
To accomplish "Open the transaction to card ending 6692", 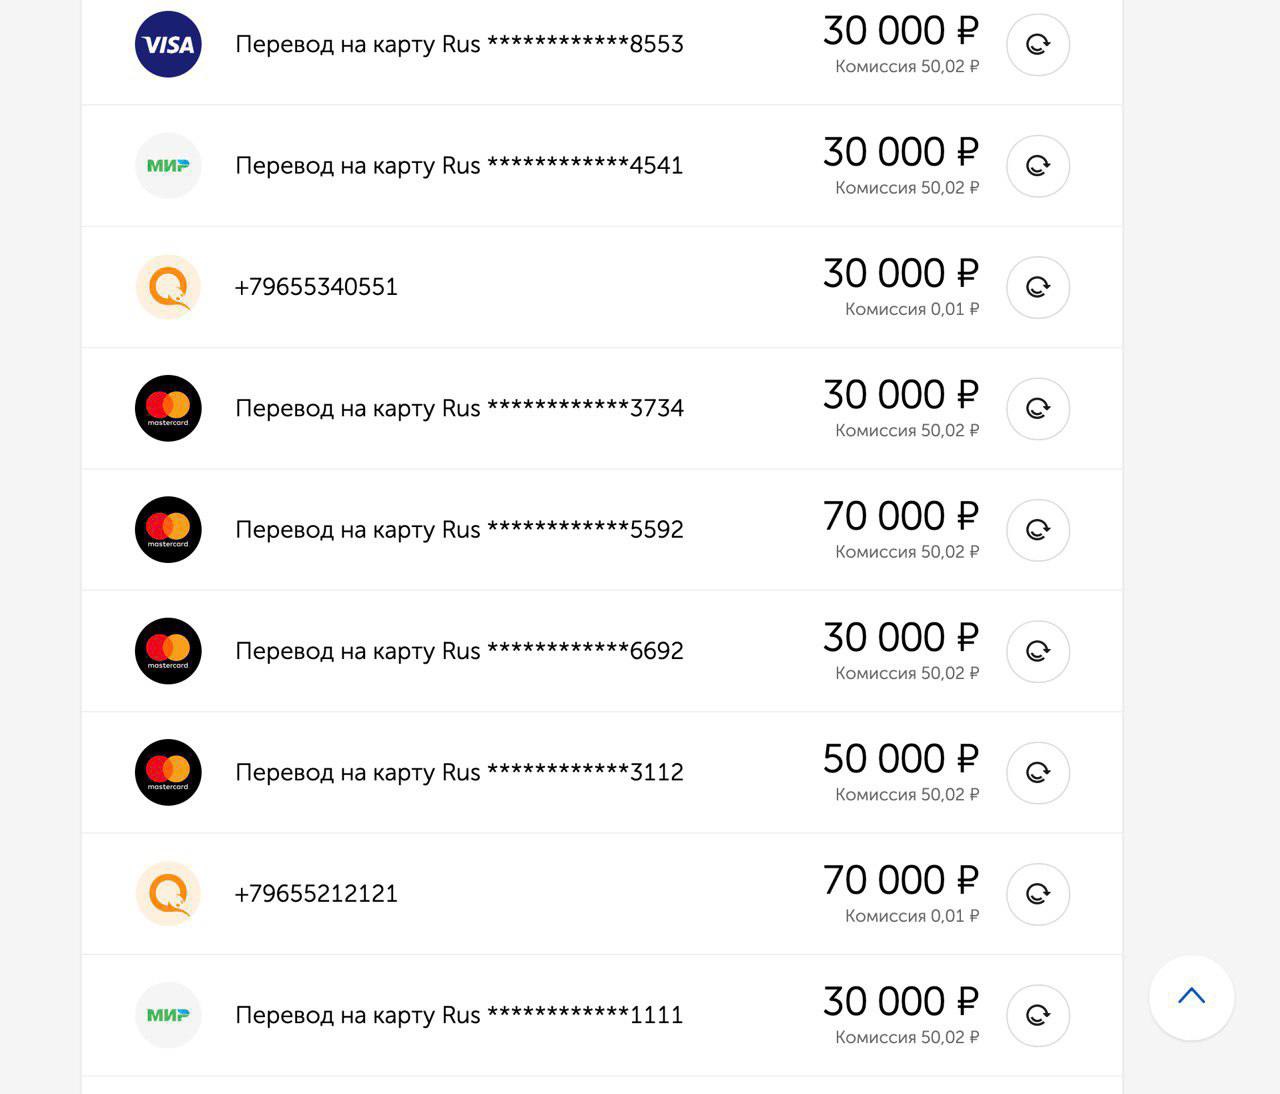I will coord(459,651).
